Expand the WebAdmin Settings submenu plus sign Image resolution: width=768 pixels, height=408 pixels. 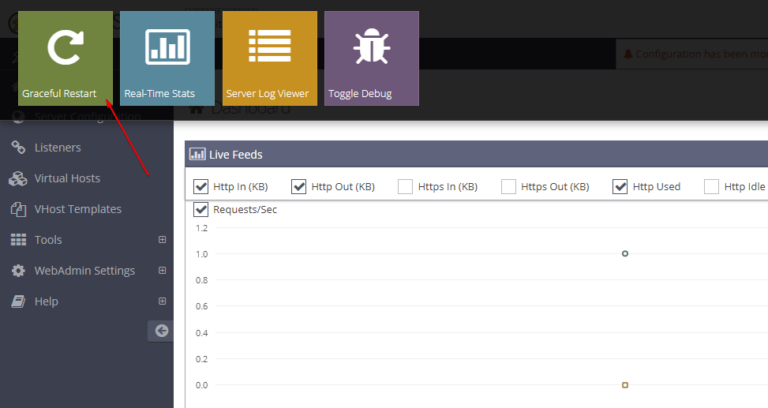click(162, 271)
